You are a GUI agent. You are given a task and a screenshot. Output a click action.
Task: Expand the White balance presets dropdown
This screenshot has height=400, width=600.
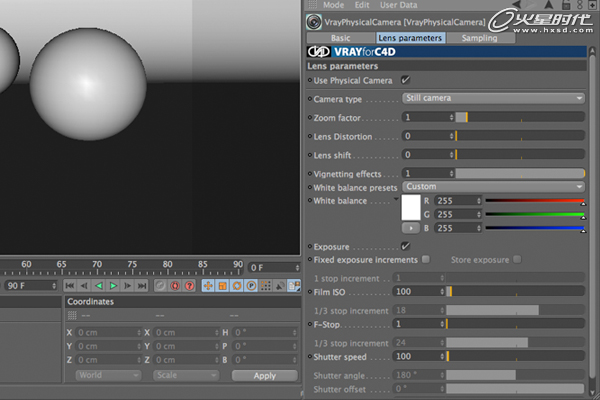tap(493, 186)
